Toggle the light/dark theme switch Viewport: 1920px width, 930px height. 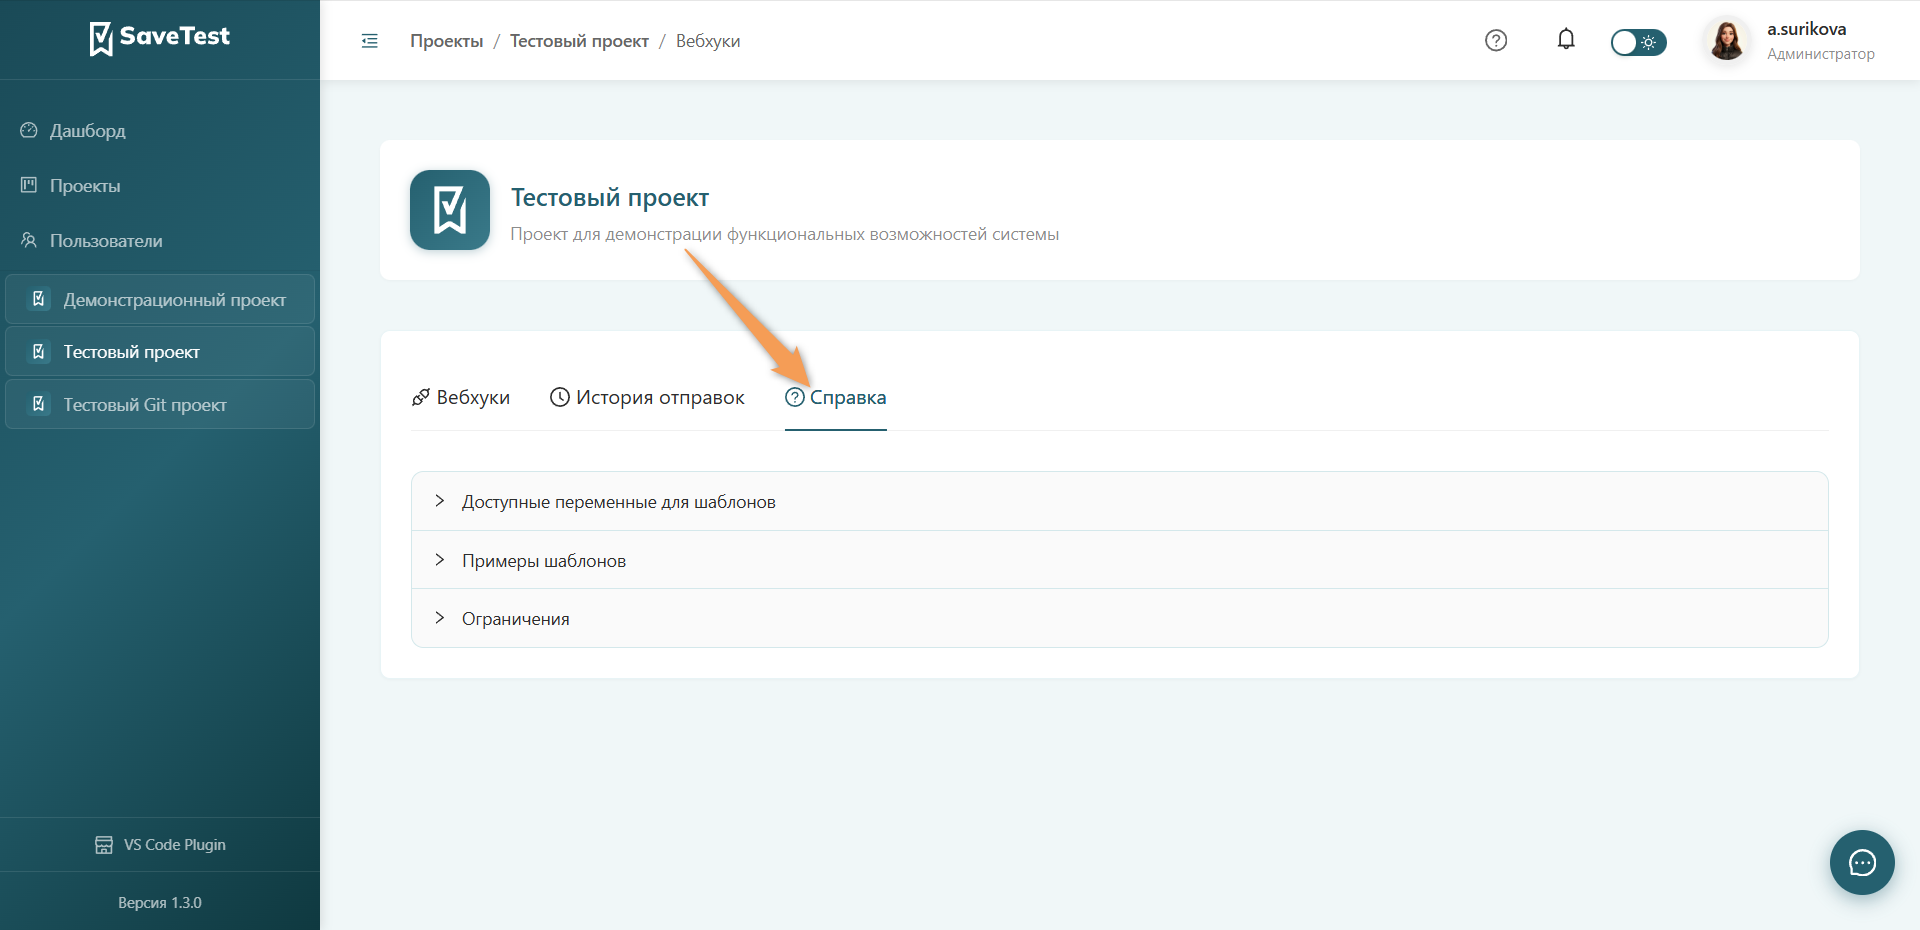[x=1638, y=42]
